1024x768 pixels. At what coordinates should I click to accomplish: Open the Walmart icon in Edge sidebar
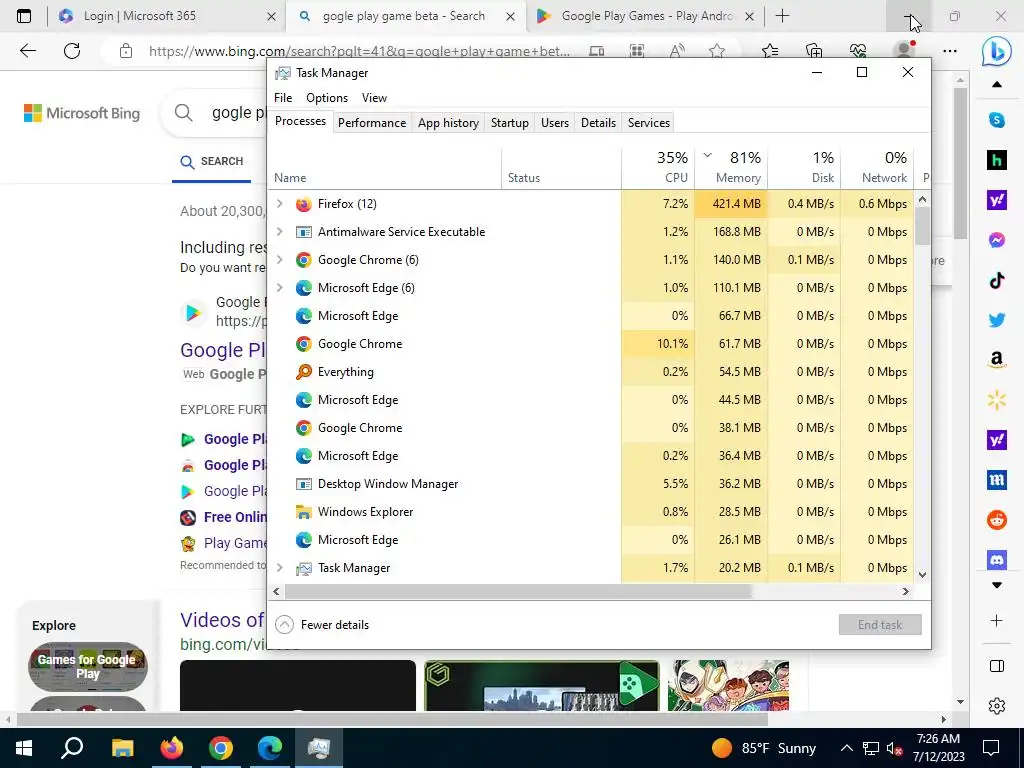(x=997, y=400)
